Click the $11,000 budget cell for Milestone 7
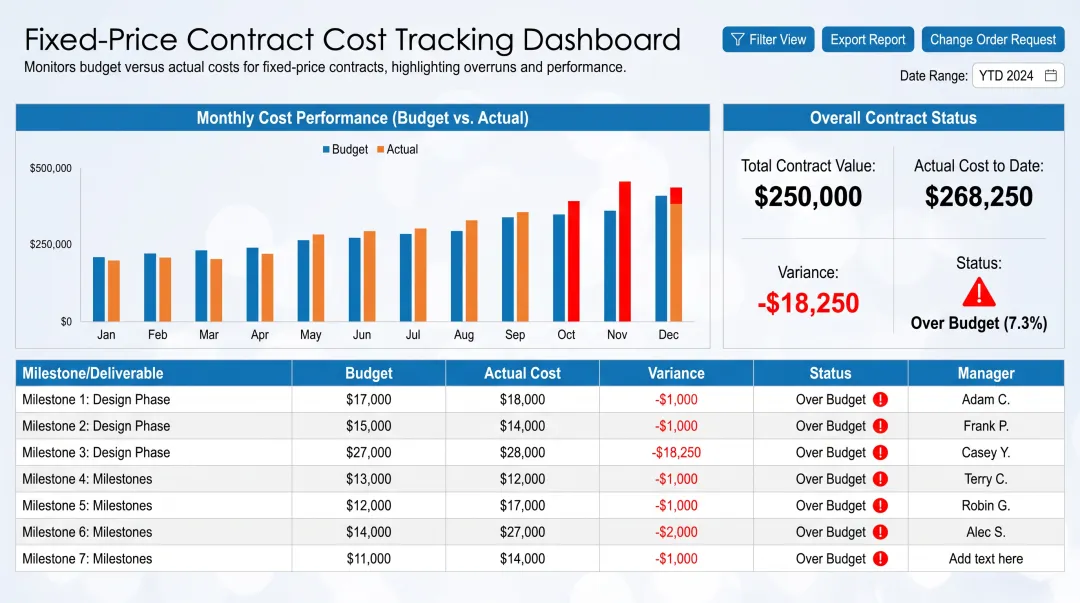Screen dimensions: 1080x603 [368, 559]
